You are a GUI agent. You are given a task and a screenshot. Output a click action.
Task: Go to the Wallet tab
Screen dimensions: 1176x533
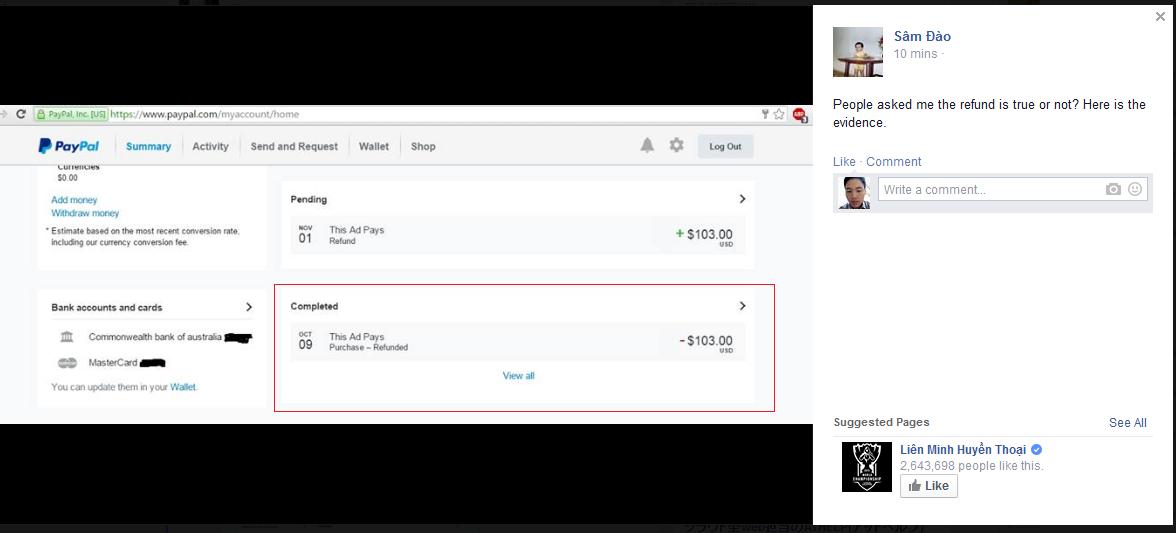[374, 146]
